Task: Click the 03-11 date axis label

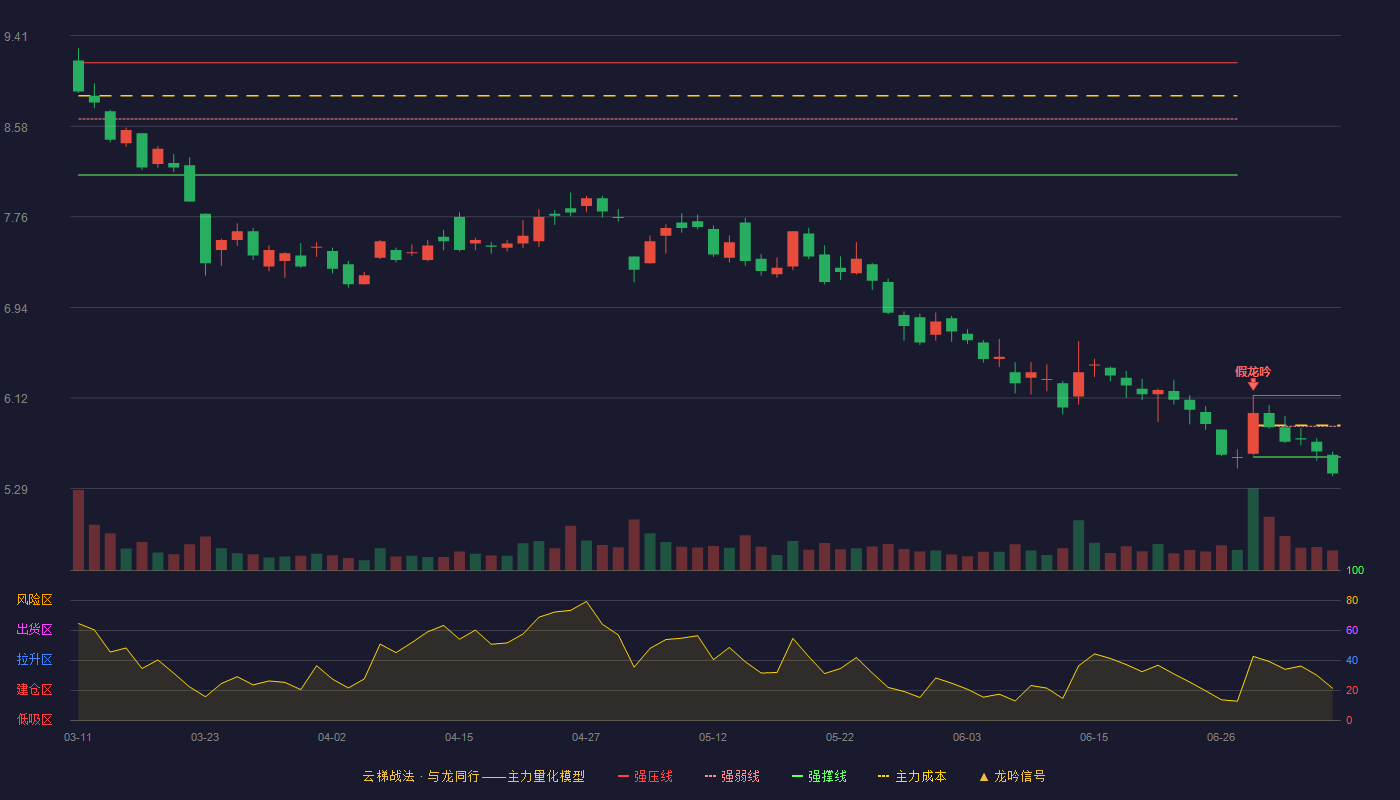Action: (x=78, y=737)
